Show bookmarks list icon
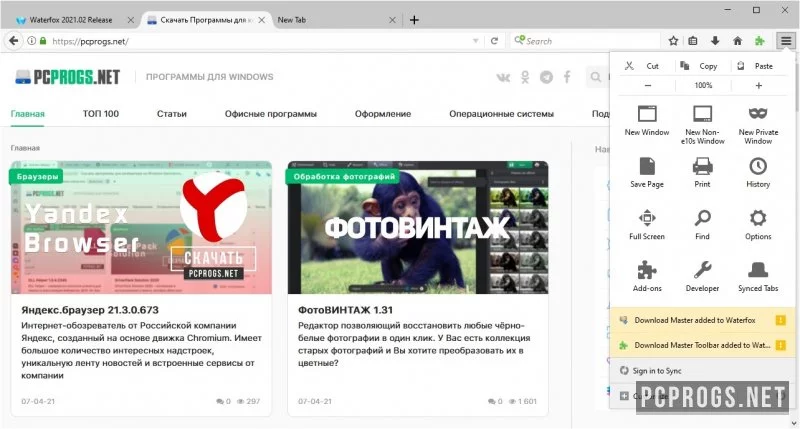 pyautogui.click(x=693, y=41)
